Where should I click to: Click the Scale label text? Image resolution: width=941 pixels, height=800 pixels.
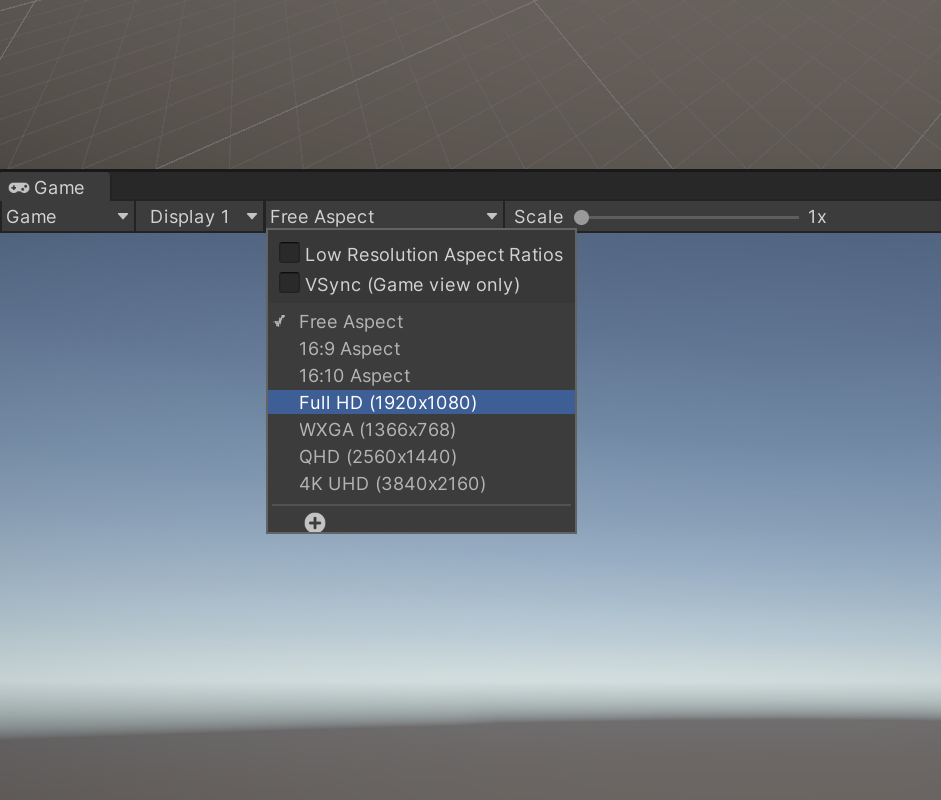(x=538, y=217)
